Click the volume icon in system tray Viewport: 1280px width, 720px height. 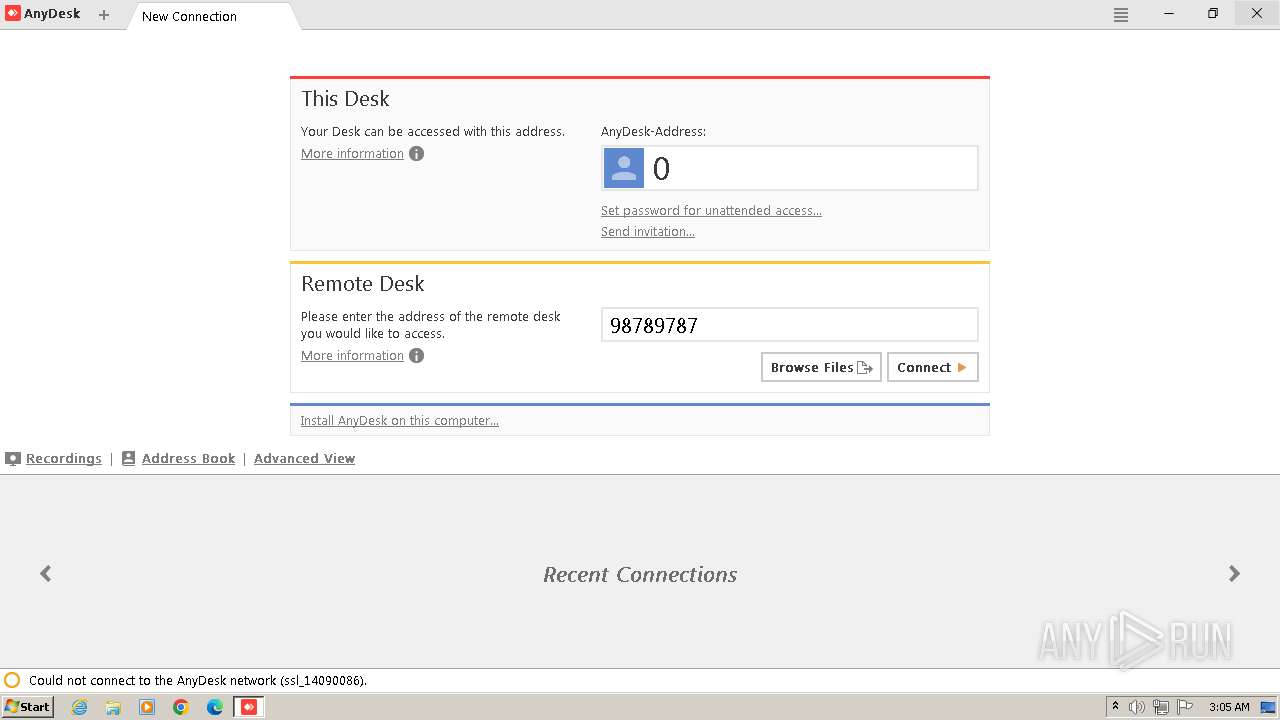click(x=1137, y=707)
